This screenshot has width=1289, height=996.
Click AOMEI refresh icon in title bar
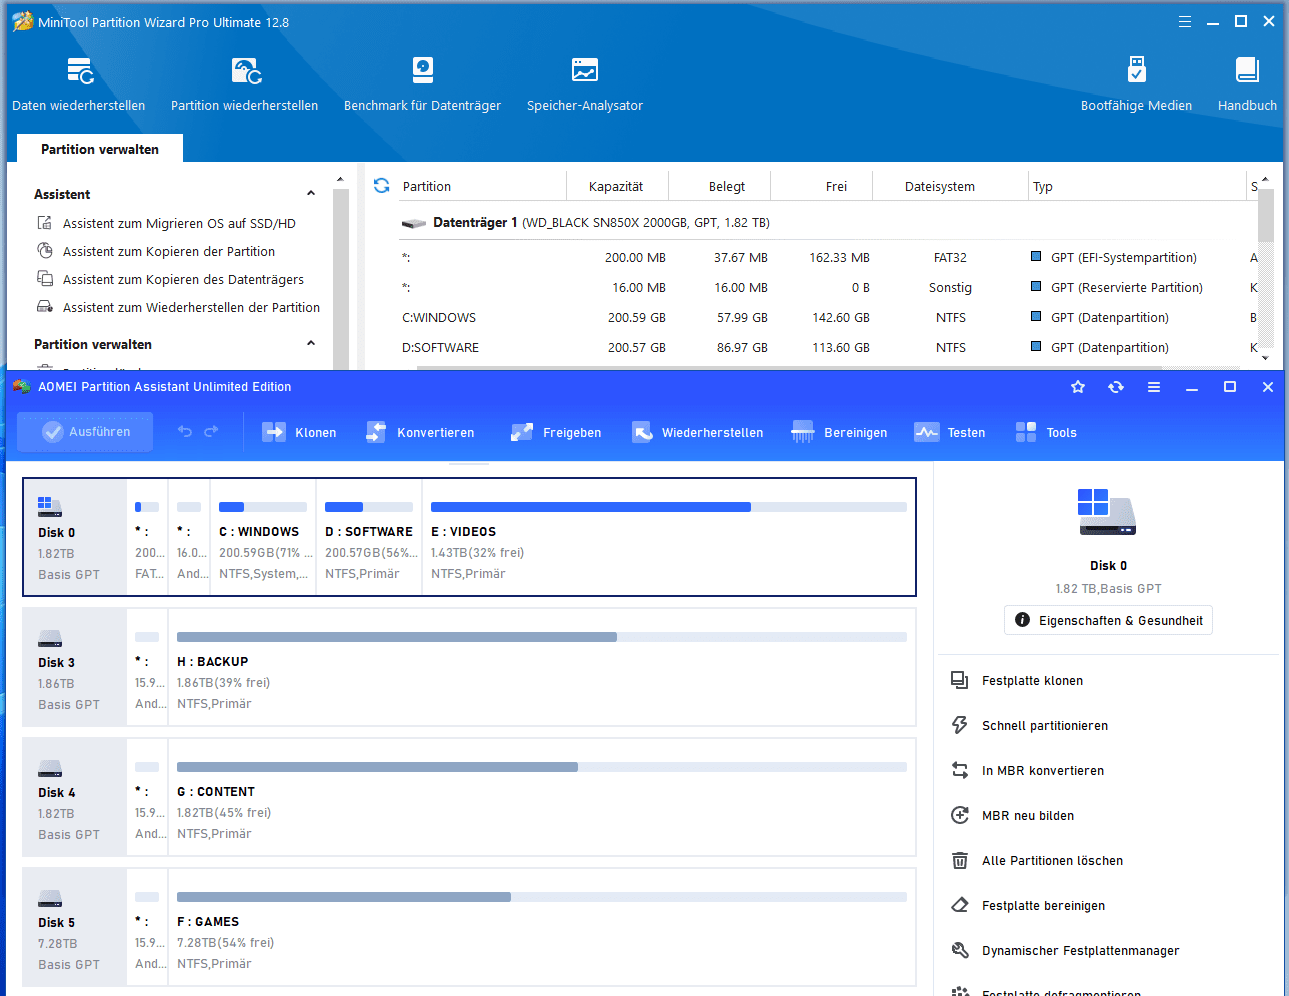click(x=1116, y=387)
